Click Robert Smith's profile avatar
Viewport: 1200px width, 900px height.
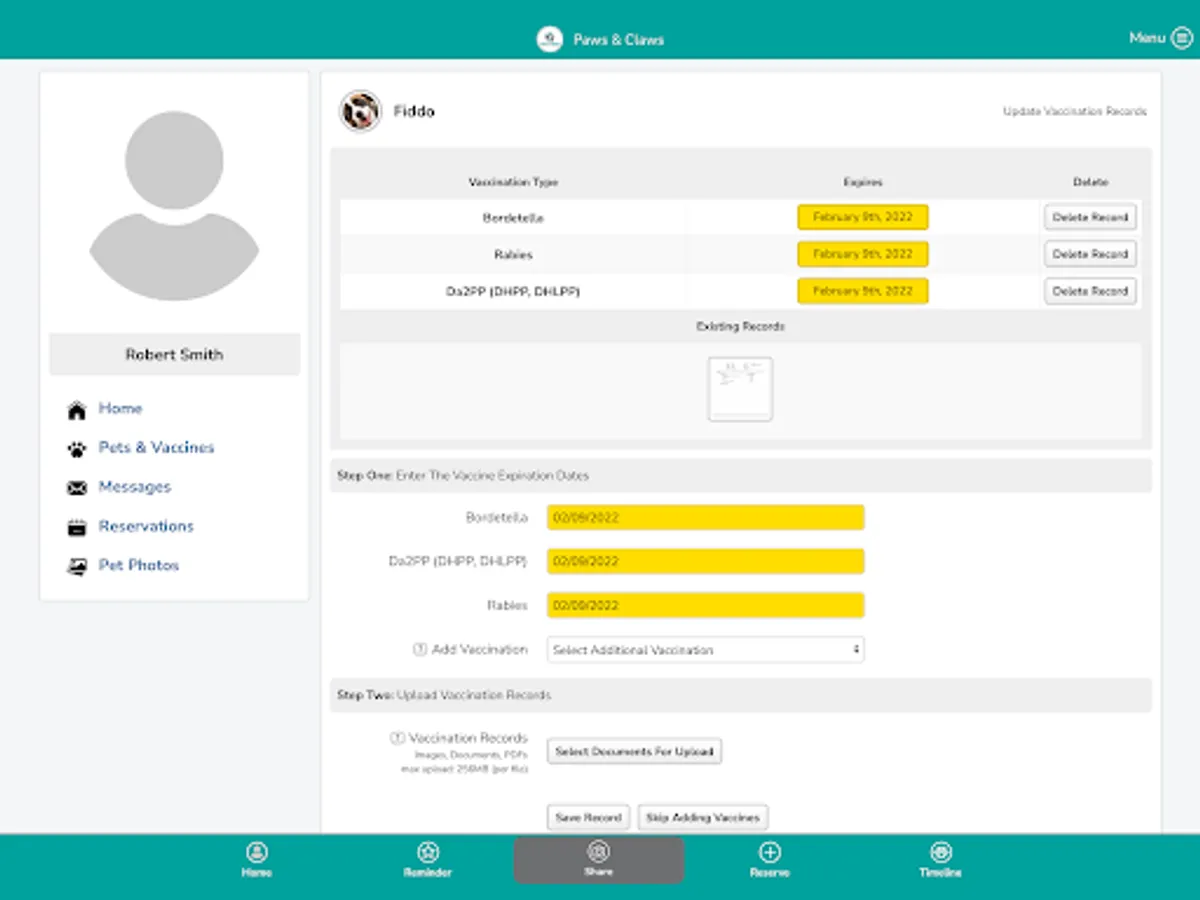[x=174, y=205]
